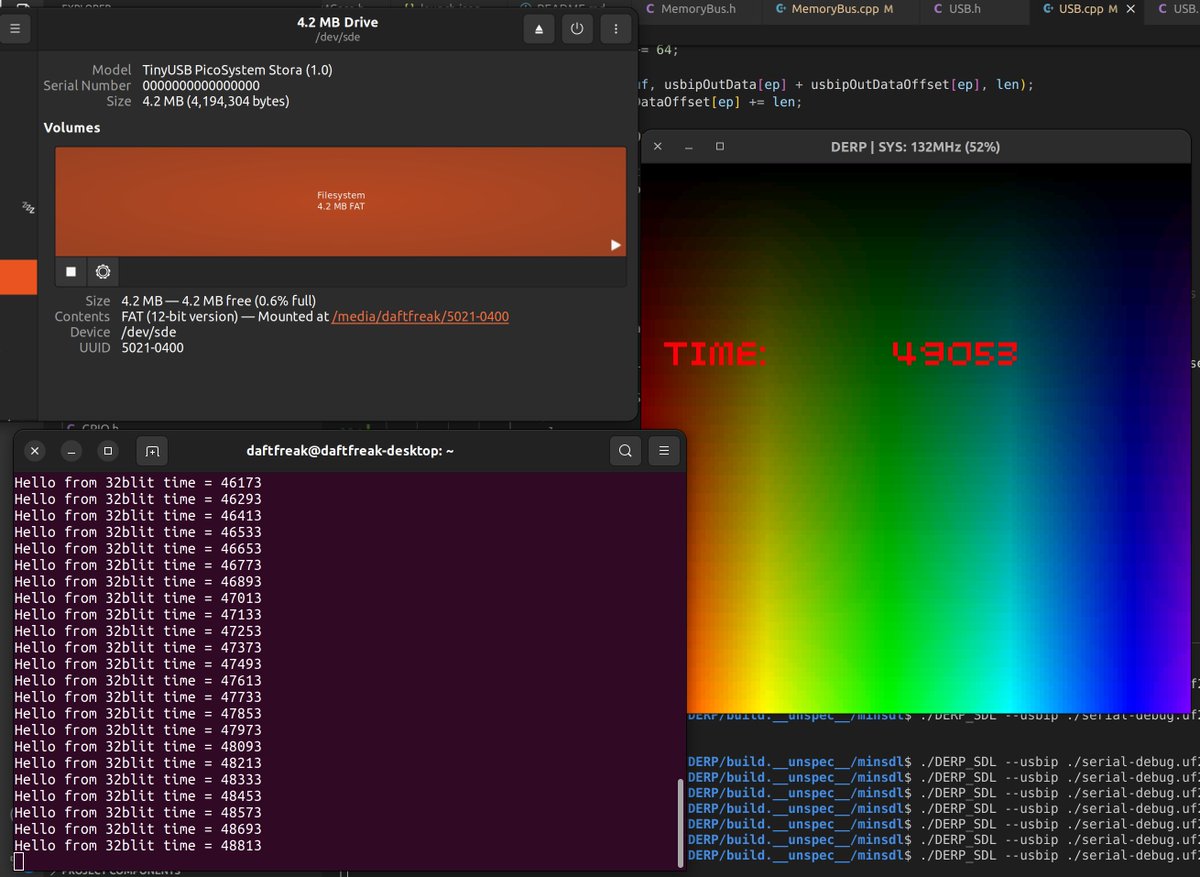Select the 4.2 MB FAT filesystem volume

pyautogui.click(x=340, y=201)
